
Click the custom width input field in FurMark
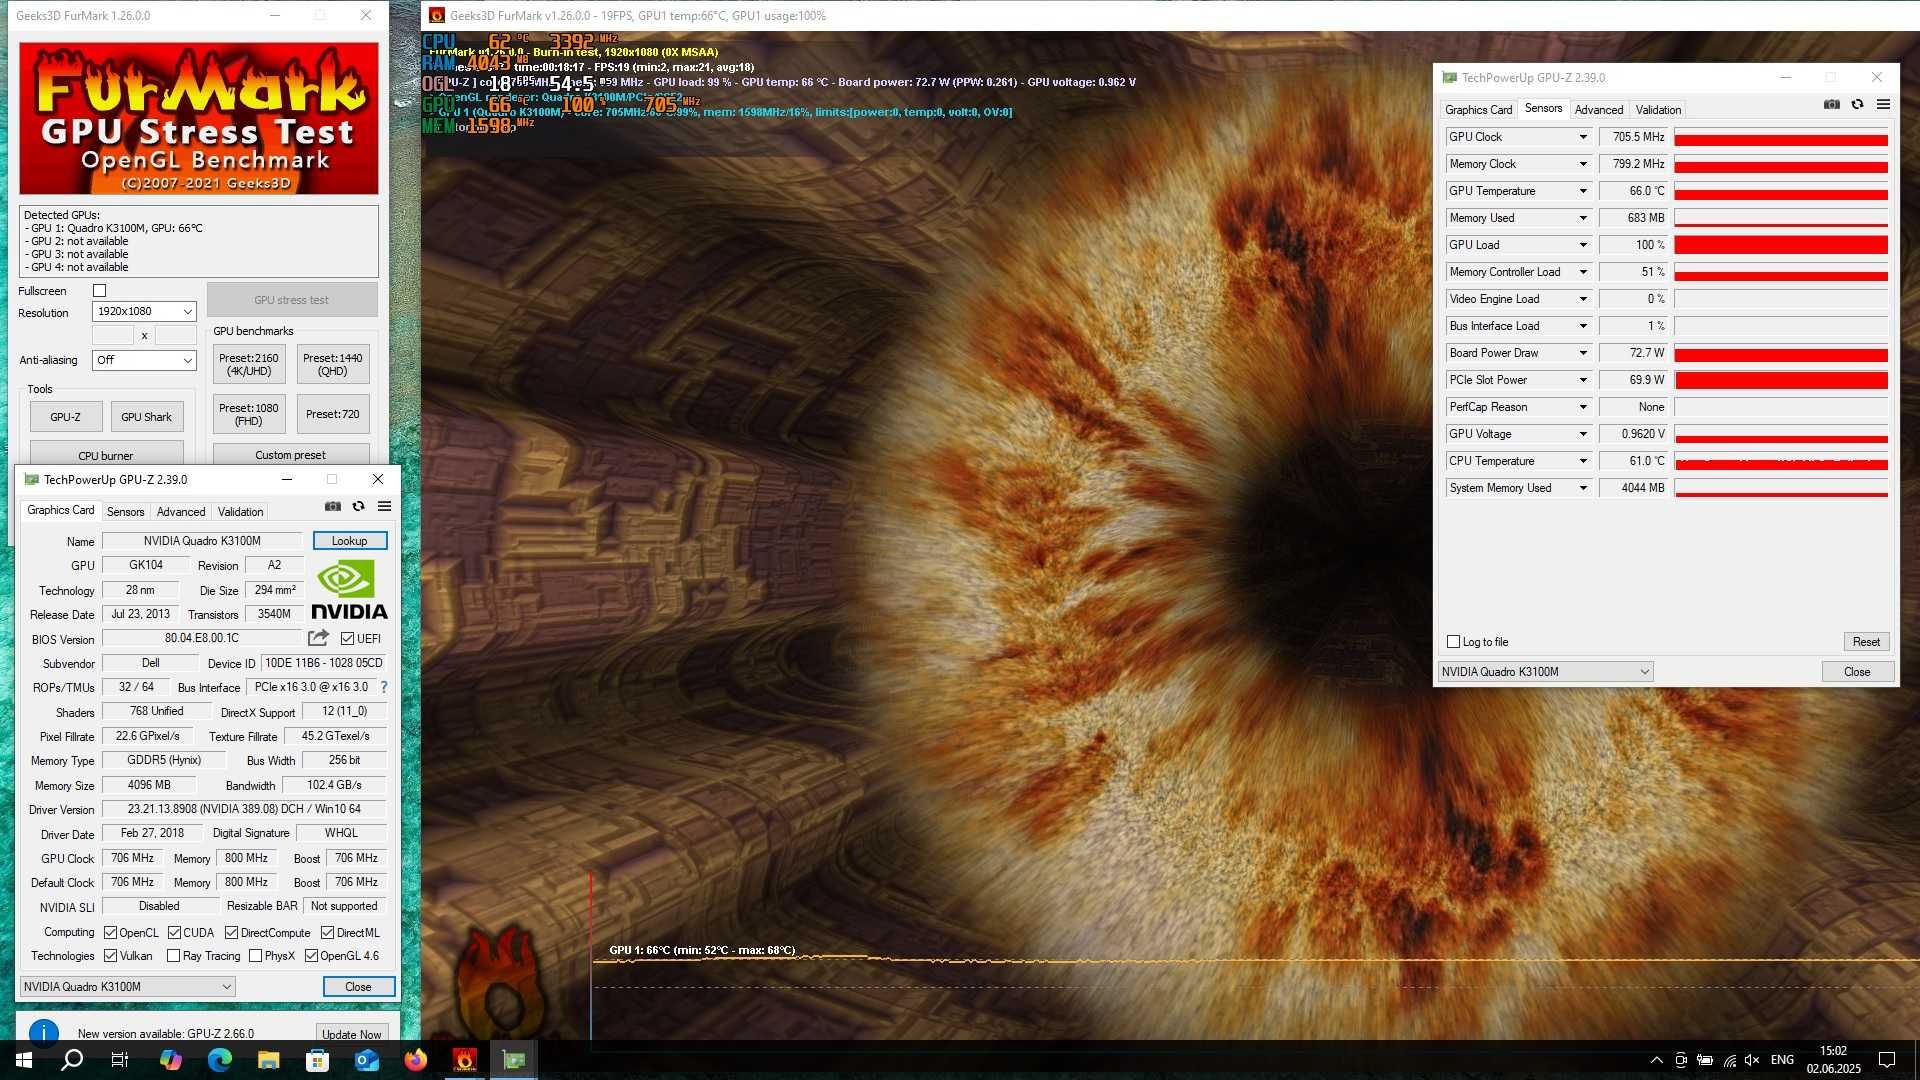(x=113, y=335)
